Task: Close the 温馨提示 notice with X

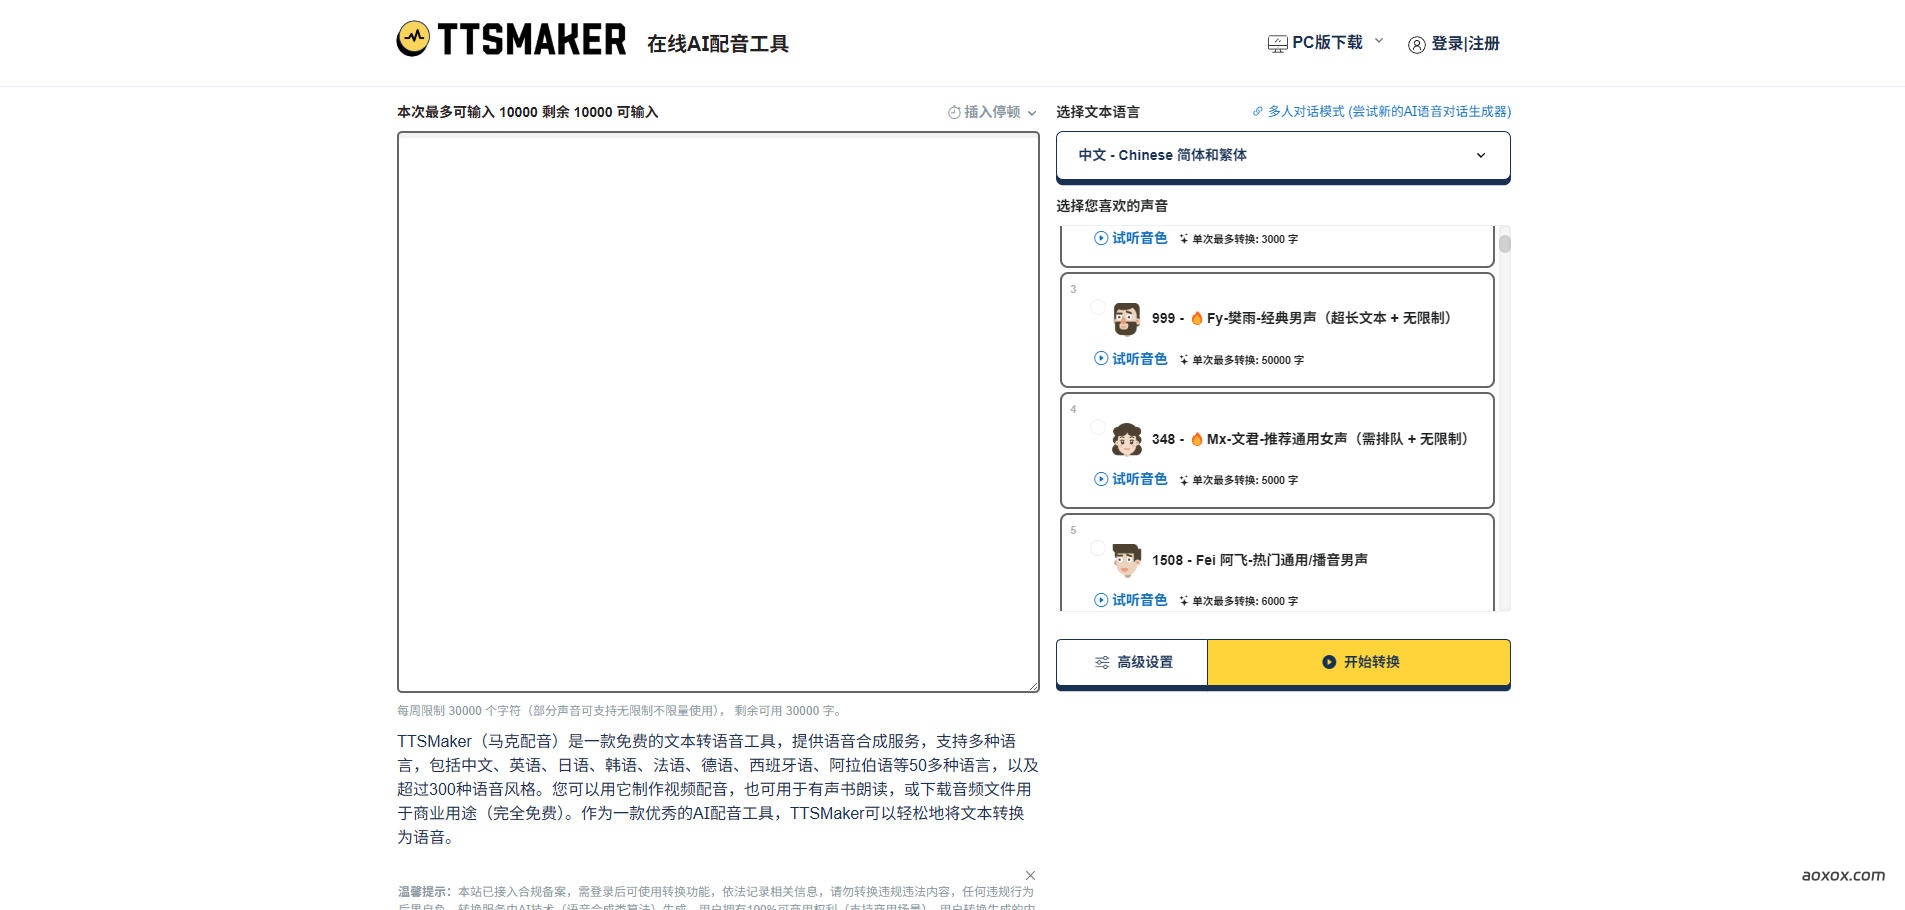Action: point(1030,875)
